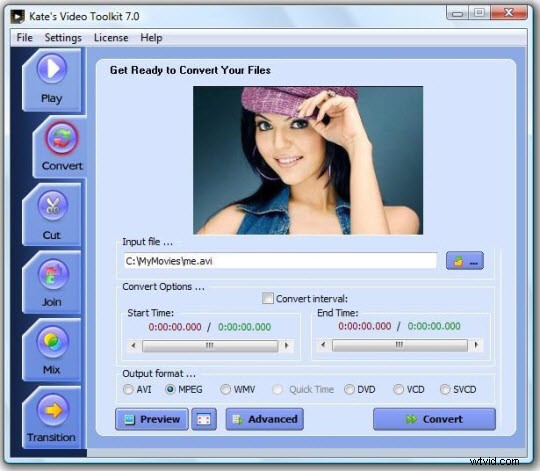Select the Convert module in sidebar

[x=60, y=147]
